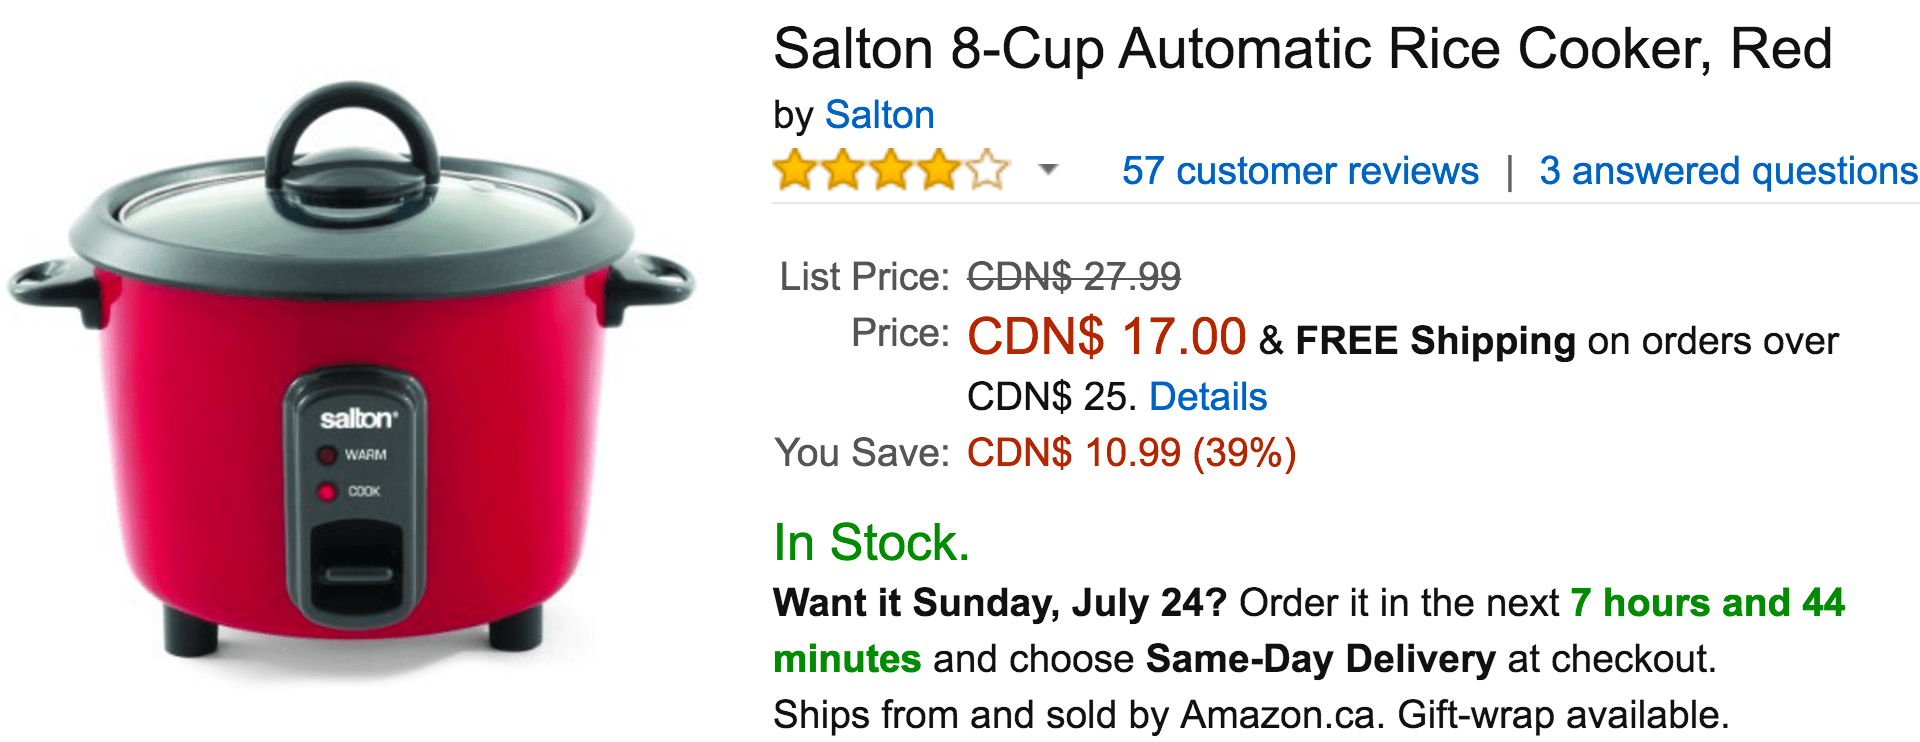Click the salton logo on the cooker
This screenshot has height=742, width=1920.
pyautogui.click(x=358, y=418)
